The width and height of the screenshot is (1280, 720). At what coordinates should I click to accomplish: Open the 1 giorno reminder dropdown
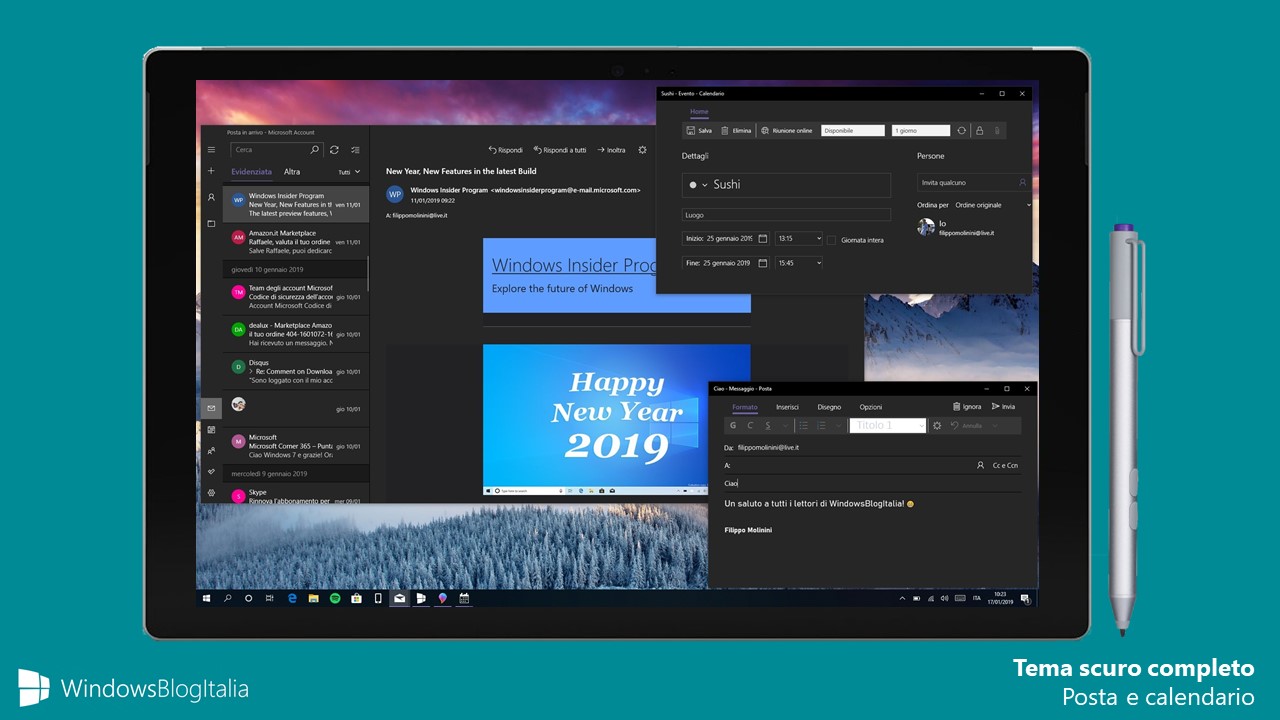[x=921, y=130]
